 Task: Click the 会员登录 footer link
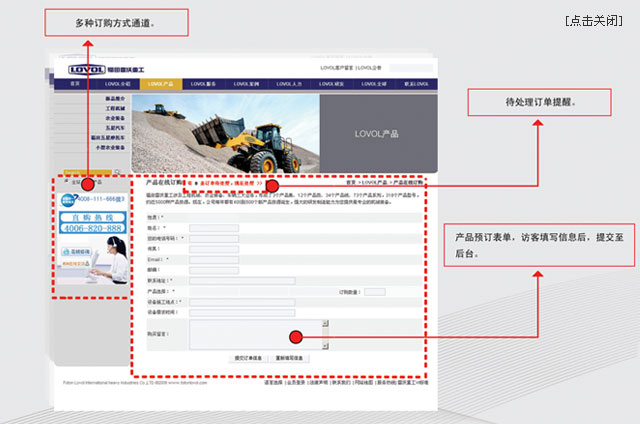[x=296, y=383]
